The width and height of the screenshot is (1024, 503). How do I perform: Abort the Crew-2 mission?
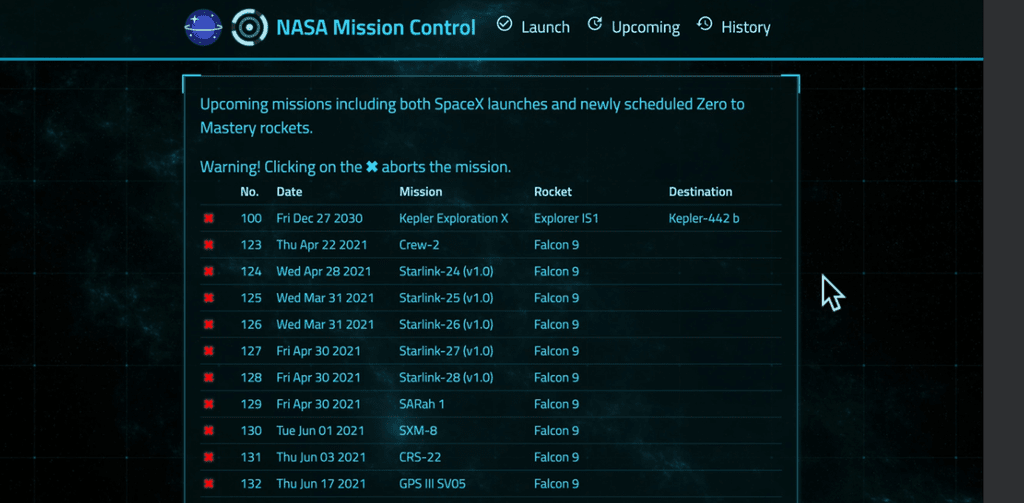coord(208,245)
